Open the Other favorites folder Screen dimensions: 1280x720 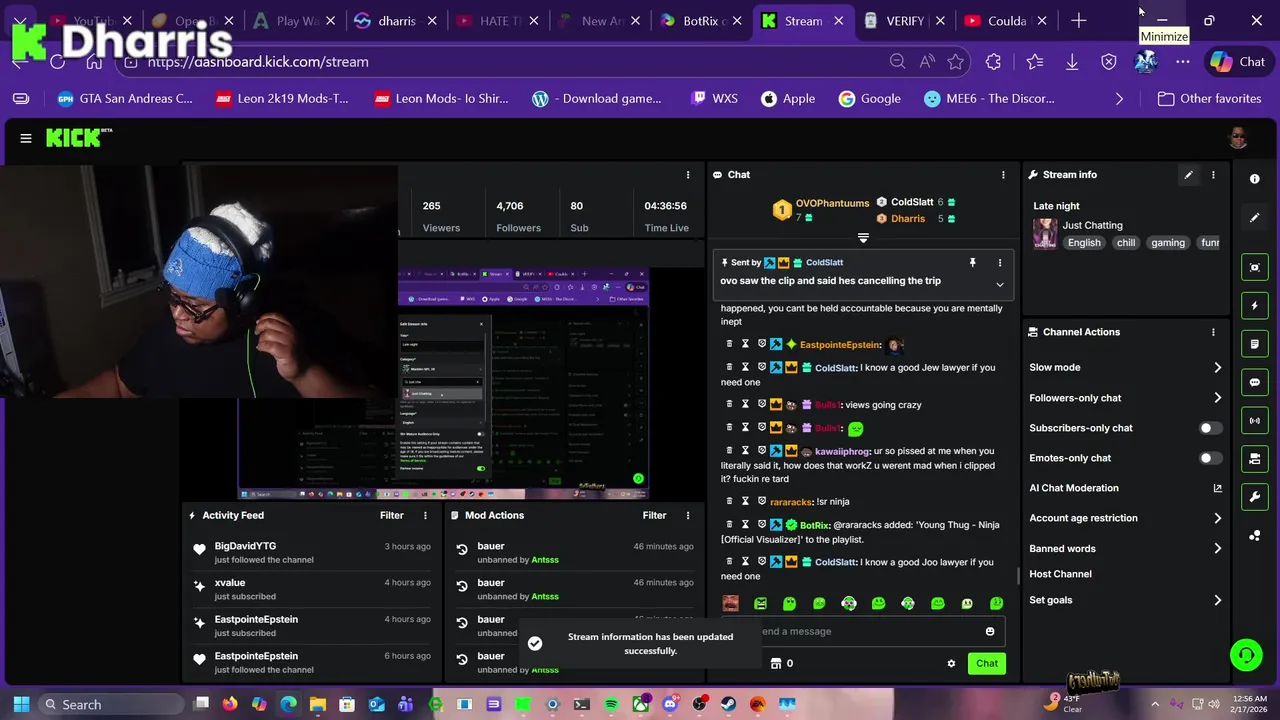pos(1209,99)
